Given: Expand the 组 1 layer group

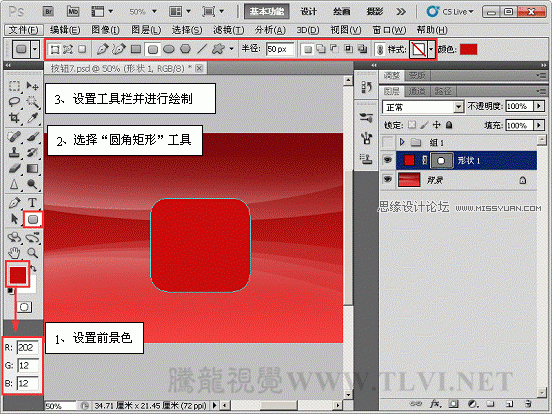Looking at the screenshot, I should [402, 142].
